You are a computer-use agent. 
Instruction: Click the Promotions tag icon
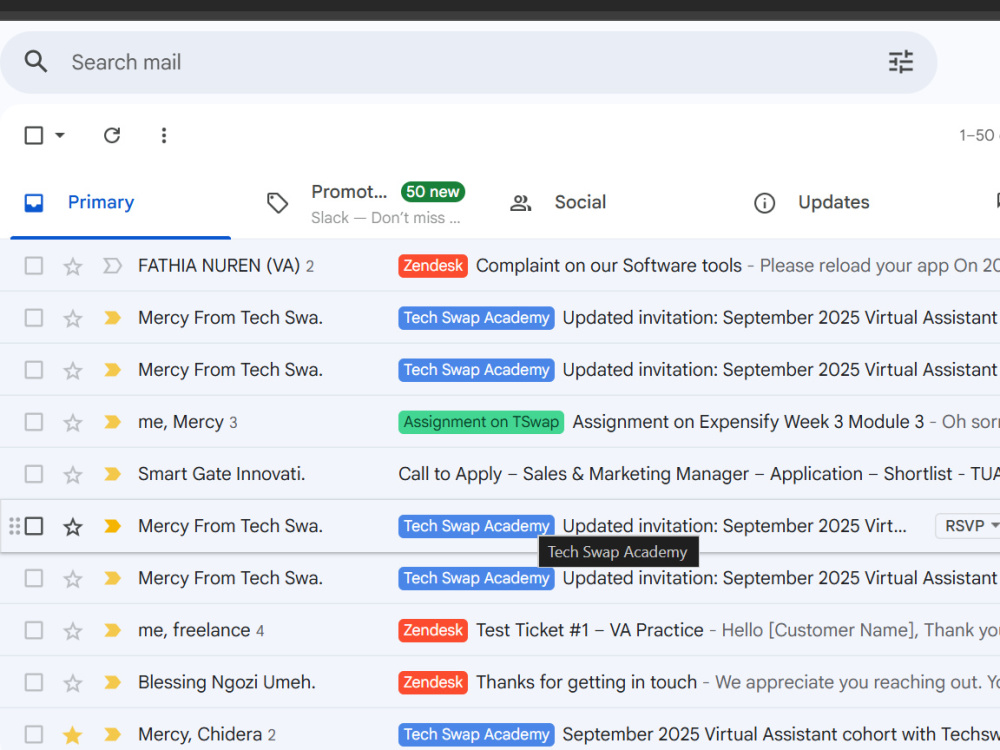coord(277,203)
